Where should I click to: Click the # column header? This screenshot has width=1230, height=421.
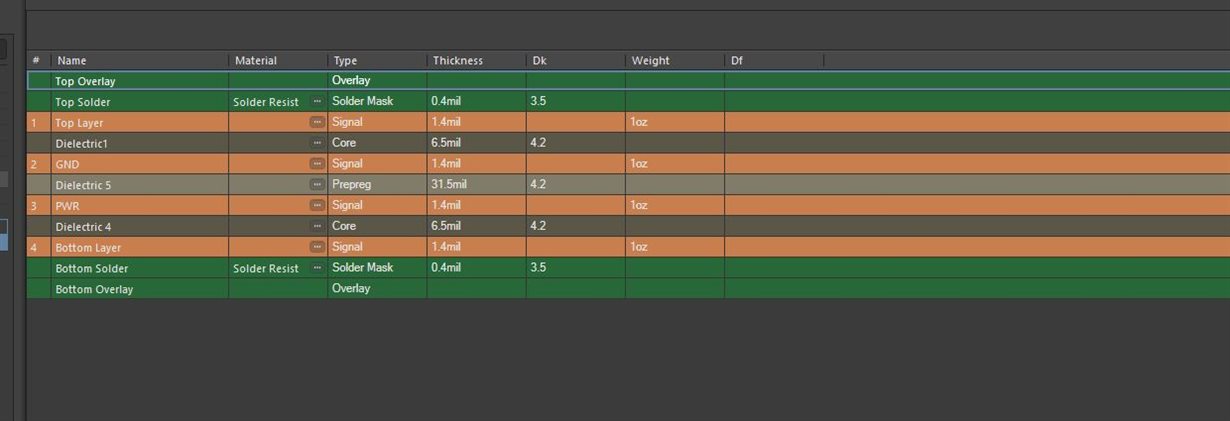click(38, 61)
